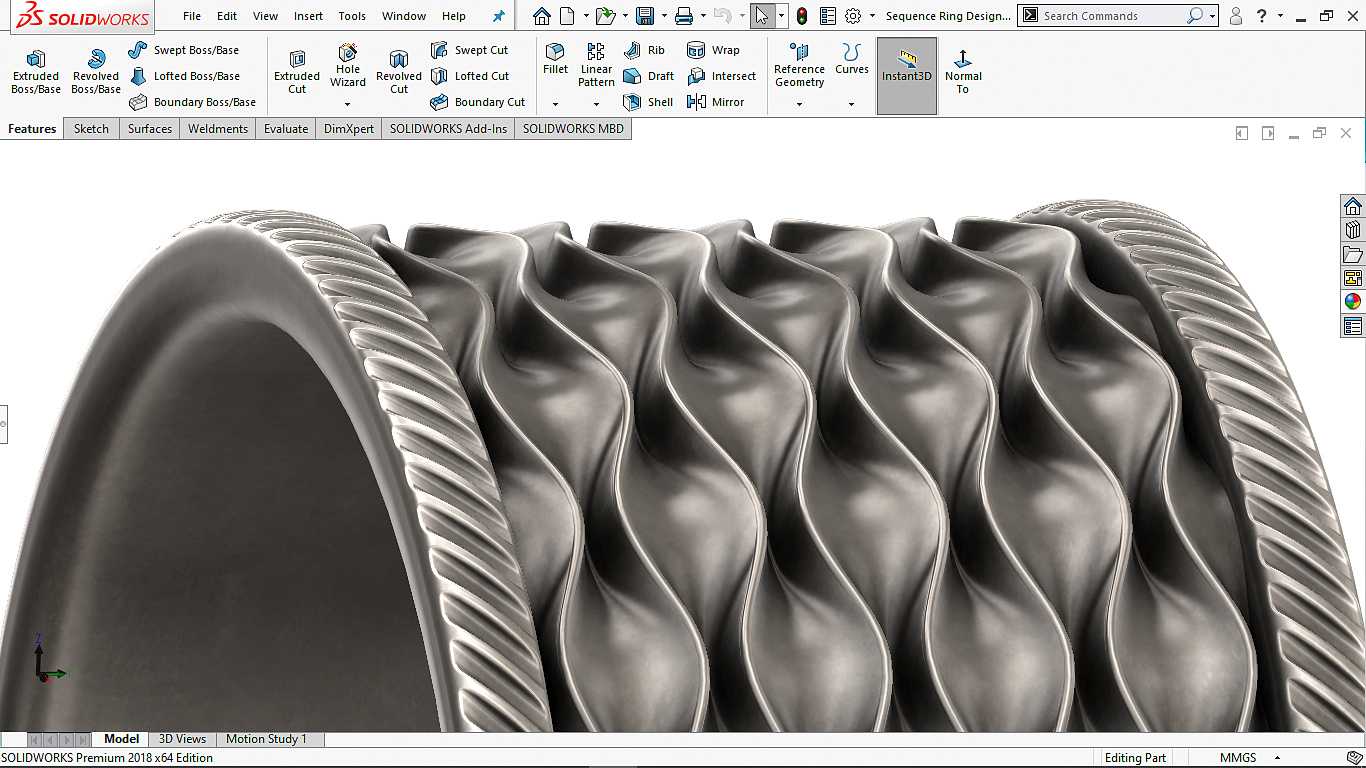This screenshot has height=768, width=1366.
Task: Open SOLIDWORKS Resources task pane tab
Action: click(1353, 206)
